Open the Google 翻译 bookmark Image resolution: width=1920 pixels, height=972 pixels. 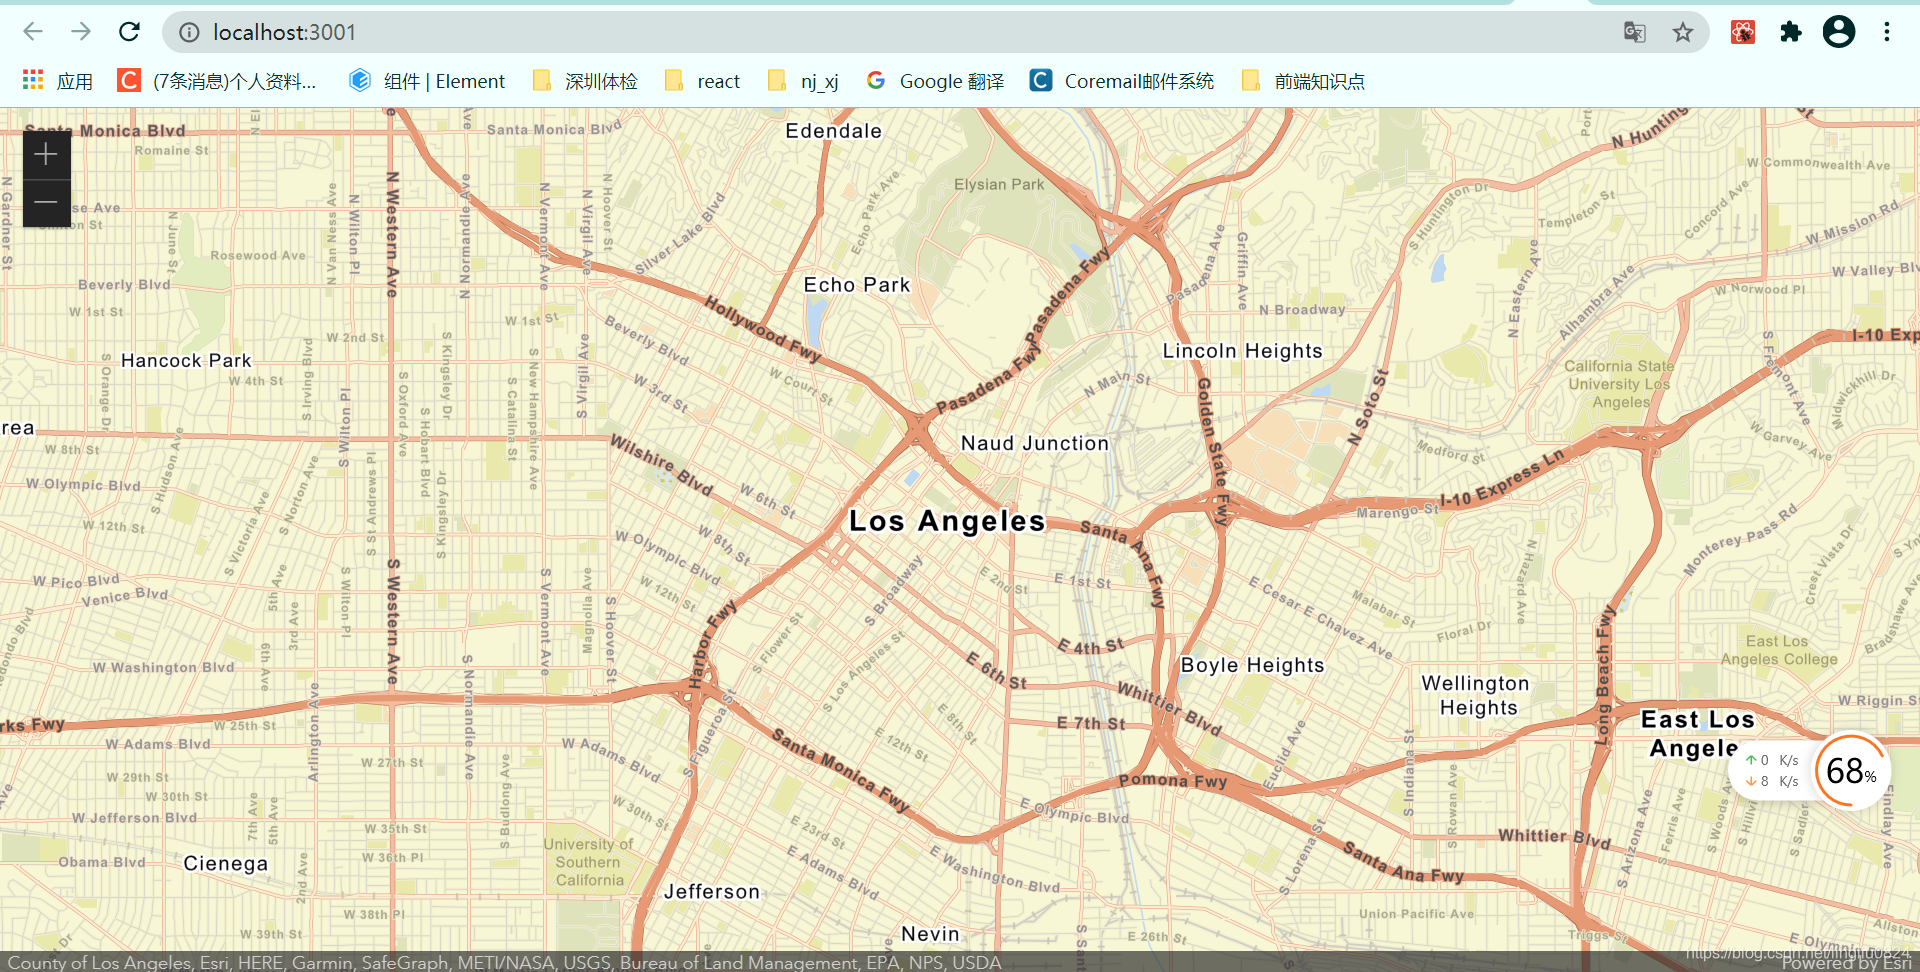(x=935, y=81)
